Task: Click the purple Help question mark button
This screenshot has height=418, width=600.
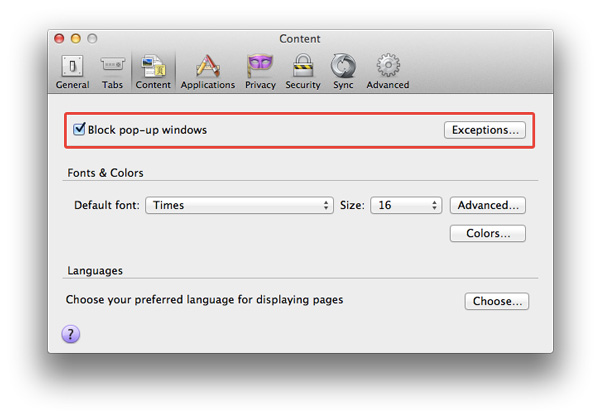Action: point(71,334)
